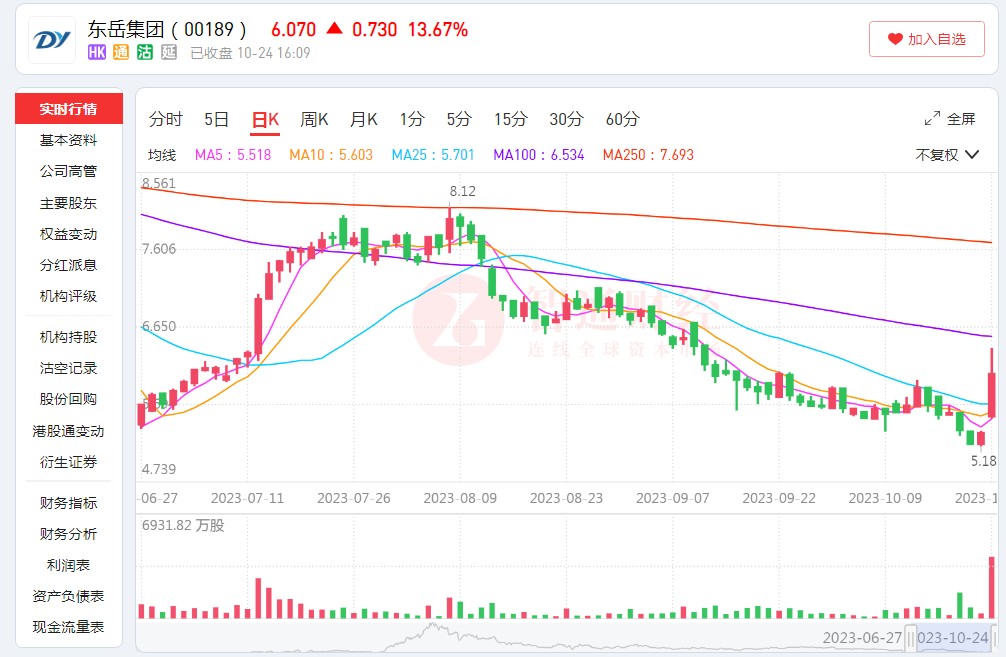
Task: Click the tall red volume bar at far right
Action: pyautogui.click(x=991, y=586)
